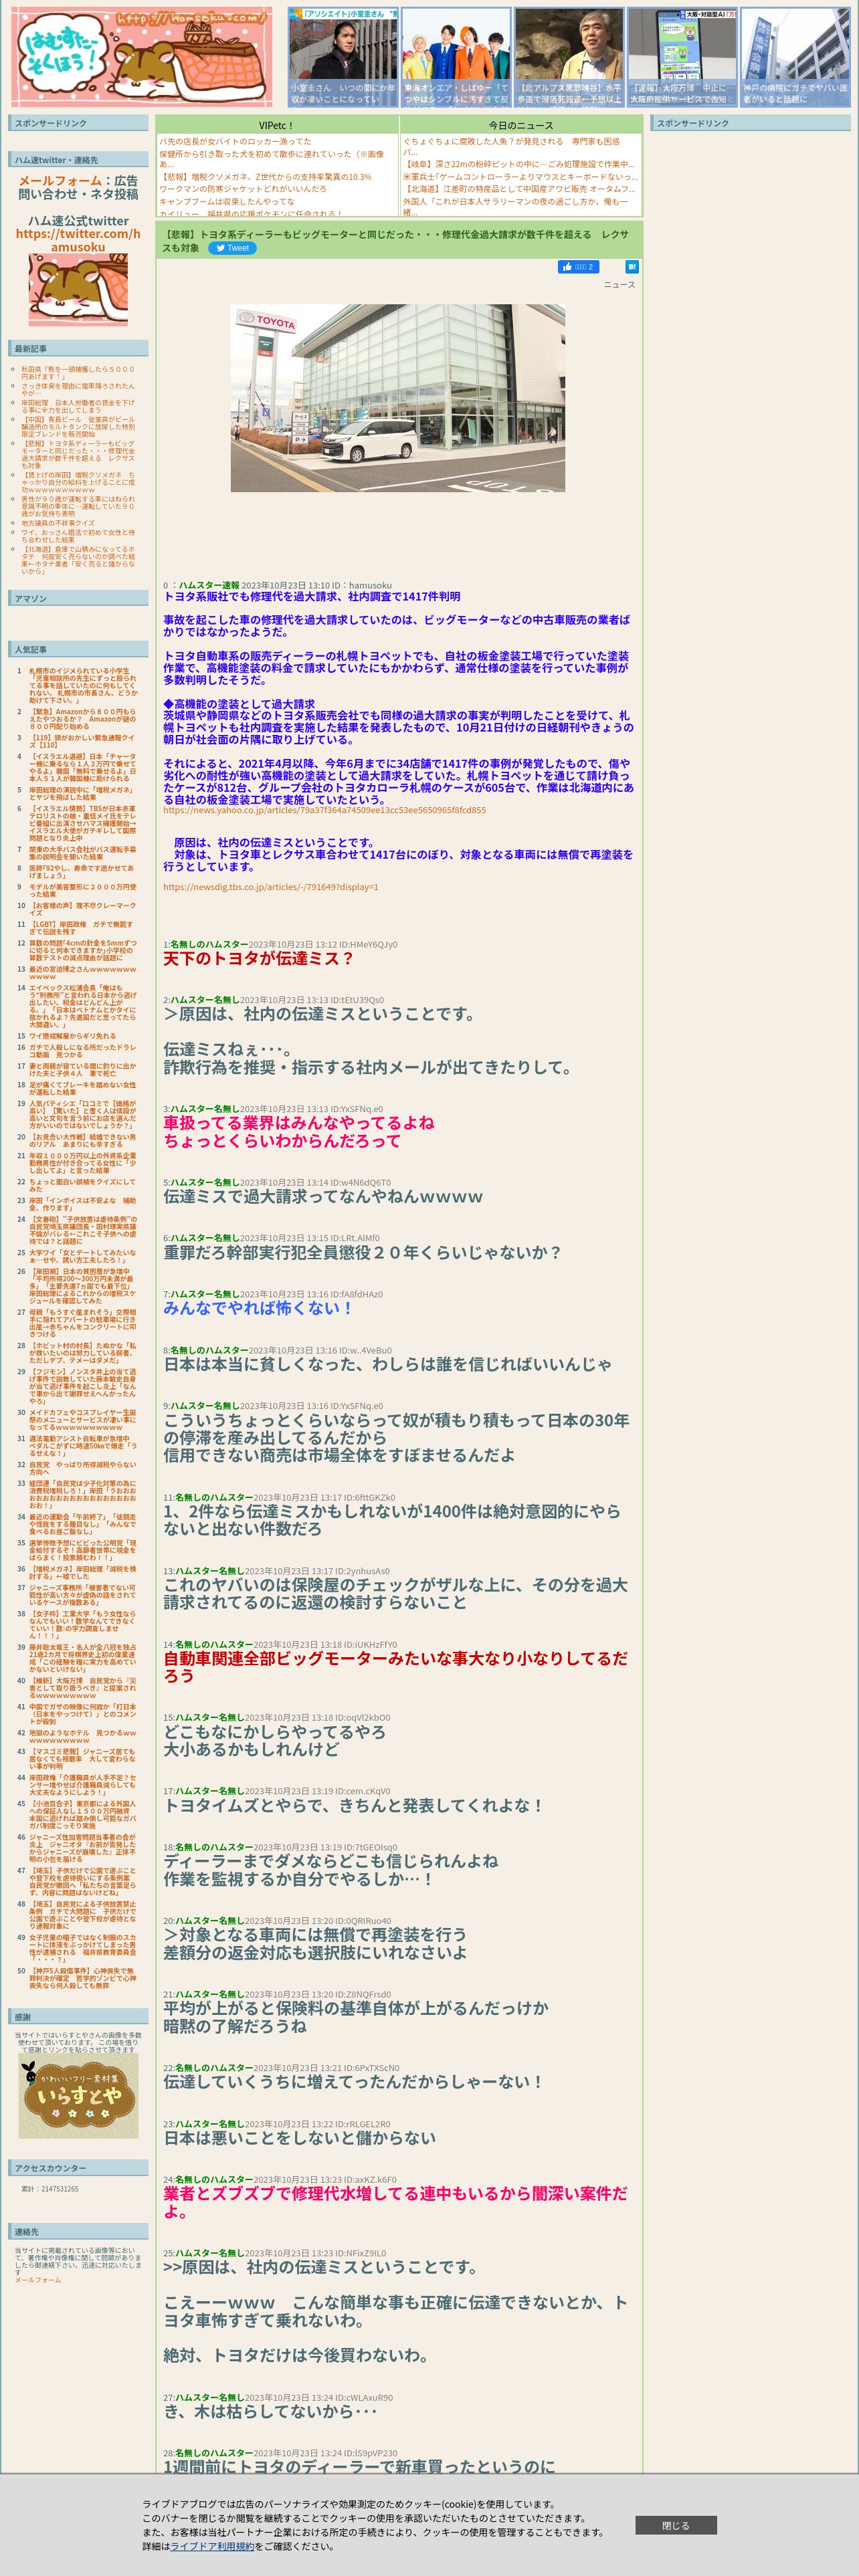Open recent article 北海道 倉庫で山積みのホタテ
This screenshot has width=859, height=2576.
point(78,560)
